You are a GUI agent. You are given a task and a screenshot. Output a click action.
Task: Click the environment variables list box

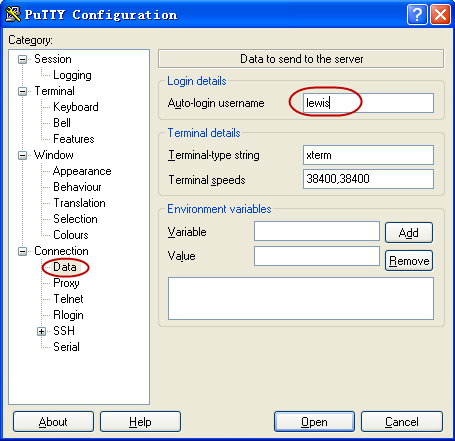(301, 299)
